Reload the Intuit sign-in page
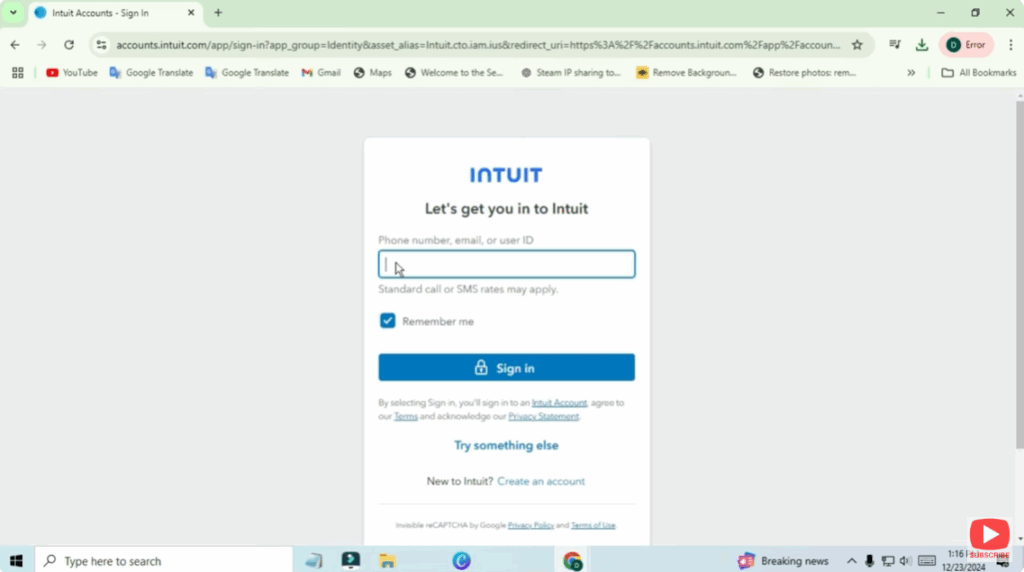 click(x=69, y=45)
